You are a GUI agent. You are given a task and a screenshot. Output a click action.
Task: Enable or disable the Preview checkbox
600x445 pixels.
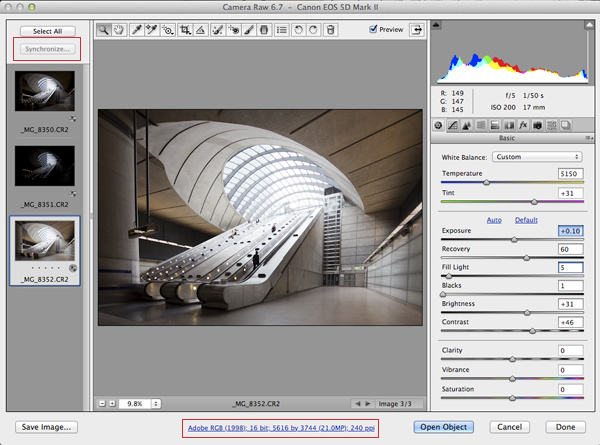(x=373, y=29)
